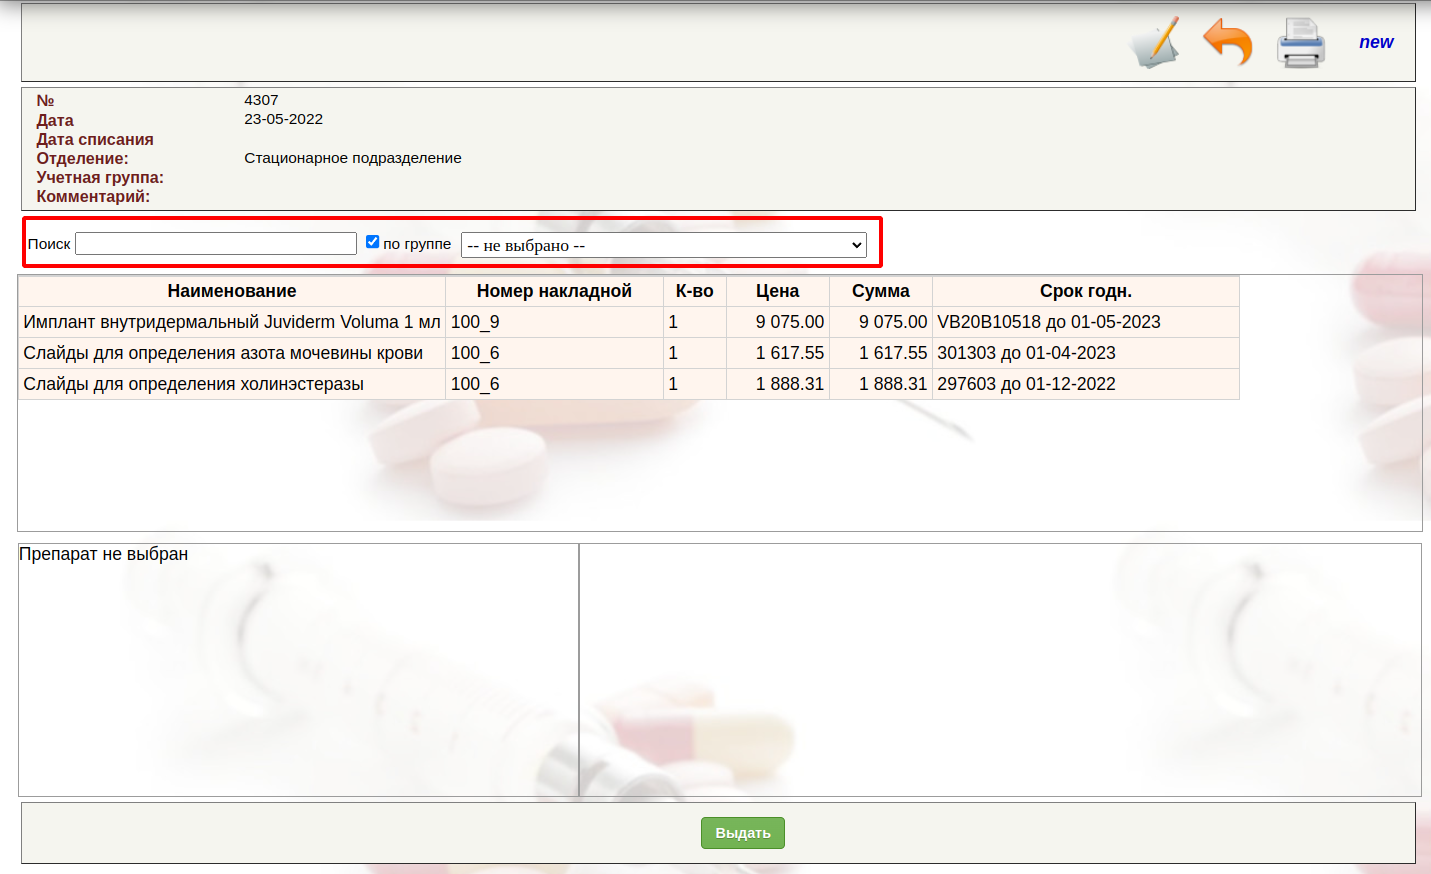Click the orange back arrow icon

click(x=1227, y=43)
